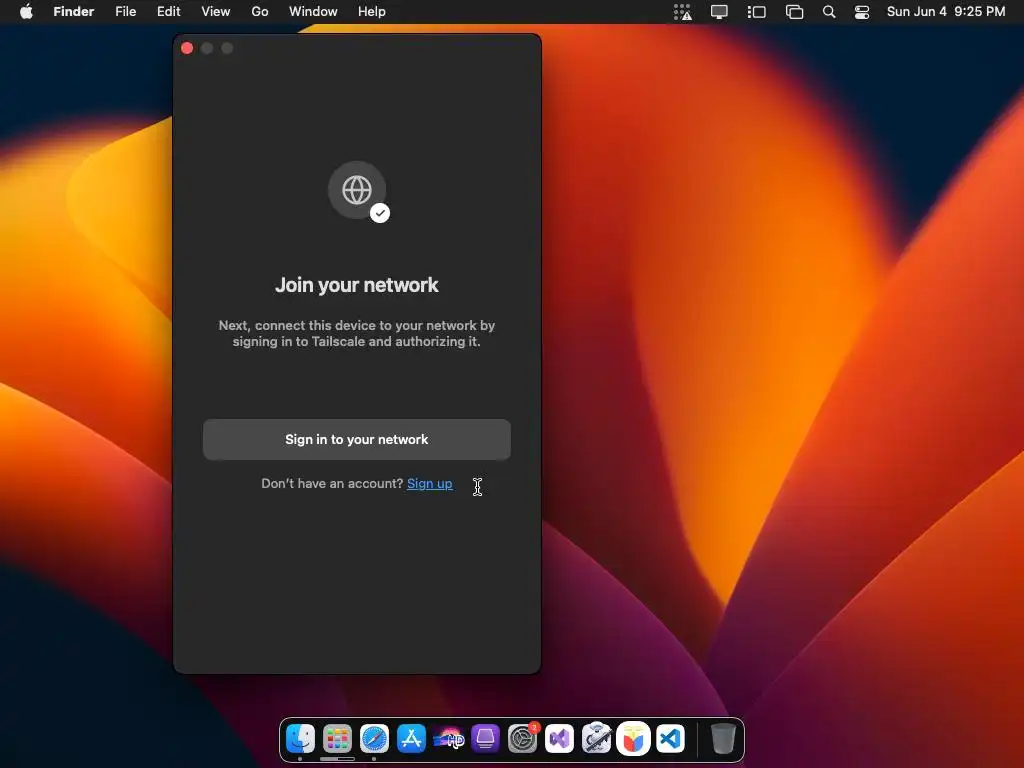Click Sign in to your network button

tap(357, 440)
